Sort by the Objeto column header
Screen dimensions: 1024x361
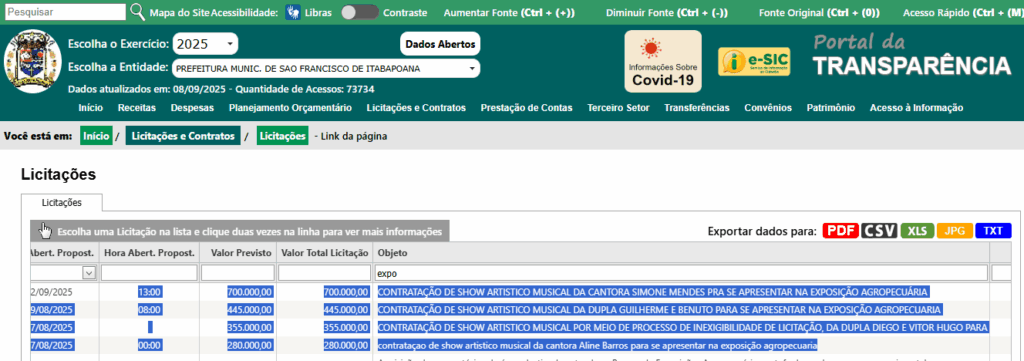681,253
